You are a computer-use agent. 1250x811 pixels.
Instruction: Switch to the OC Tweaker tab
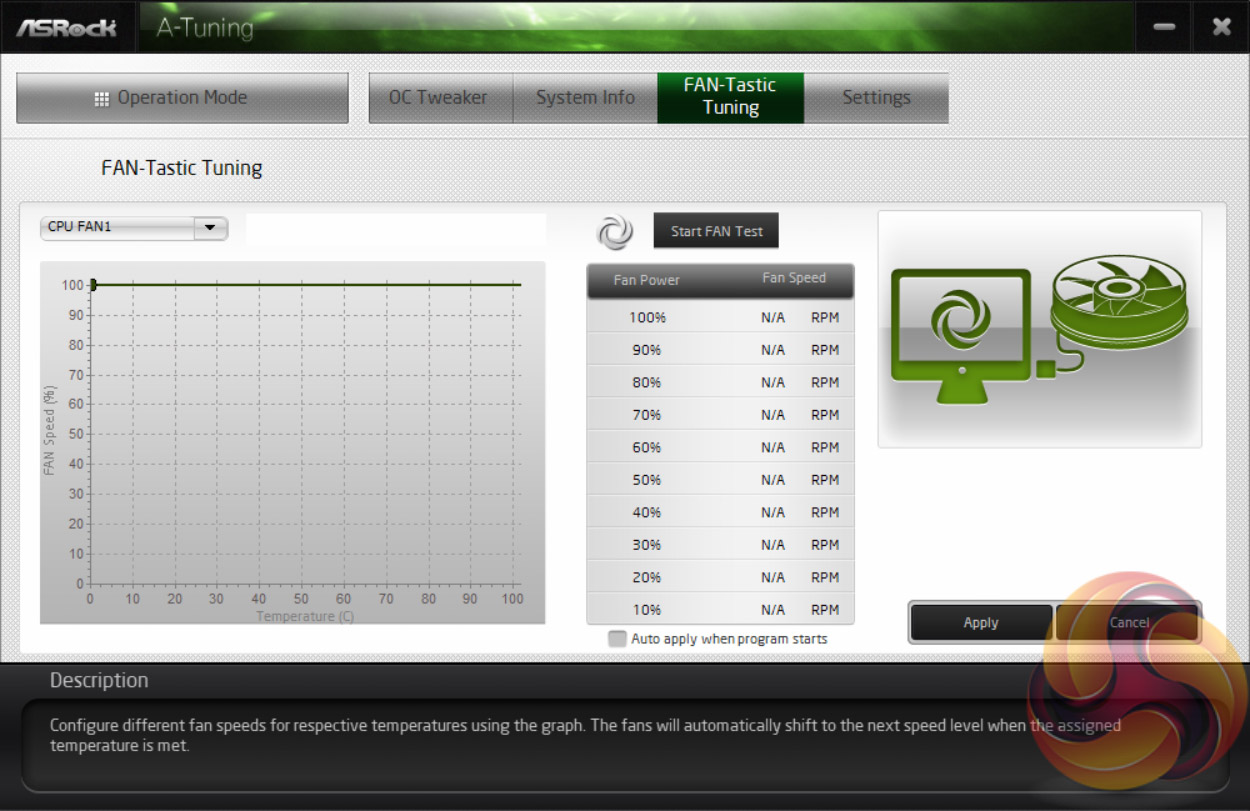(x=440, y=98)
